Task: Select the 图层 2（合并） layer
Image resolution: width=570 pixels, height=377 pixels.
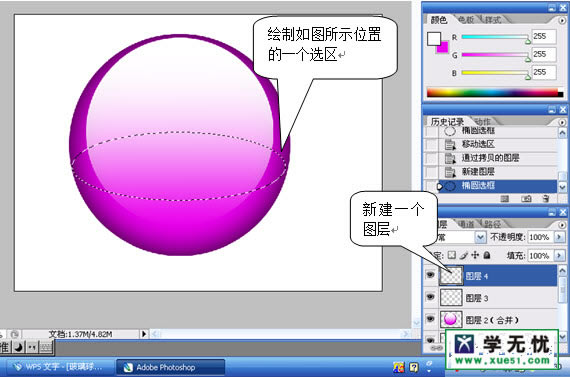Action: click(497, 320)
